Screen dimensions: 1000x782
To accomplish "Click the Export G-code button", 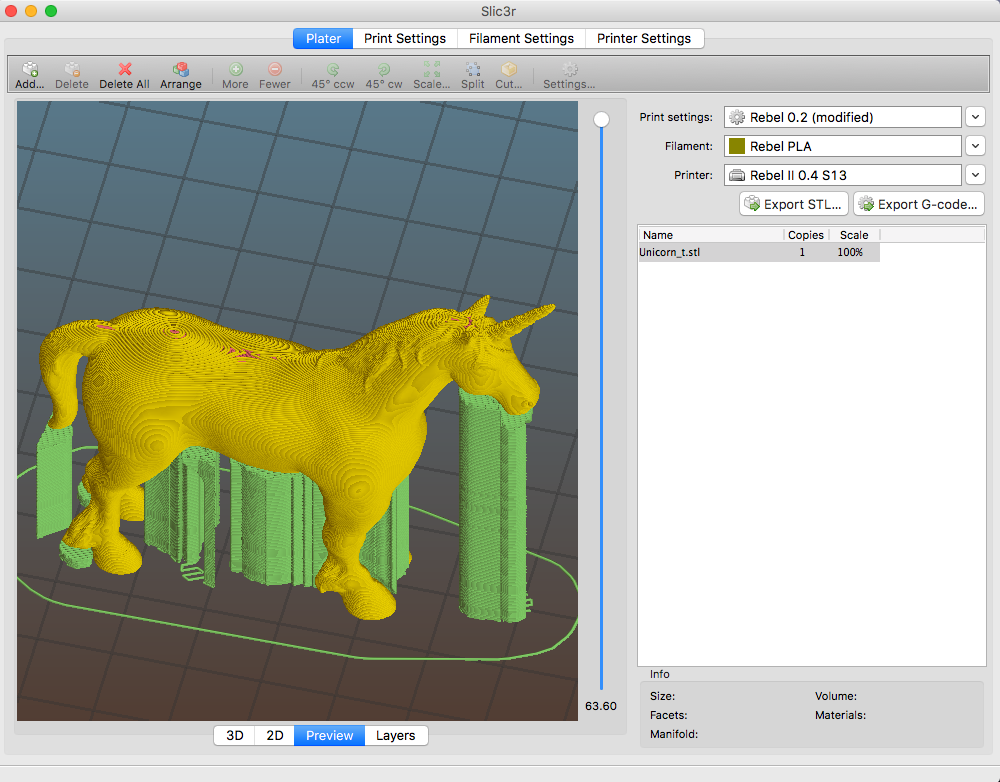I will tap(919, 204).
